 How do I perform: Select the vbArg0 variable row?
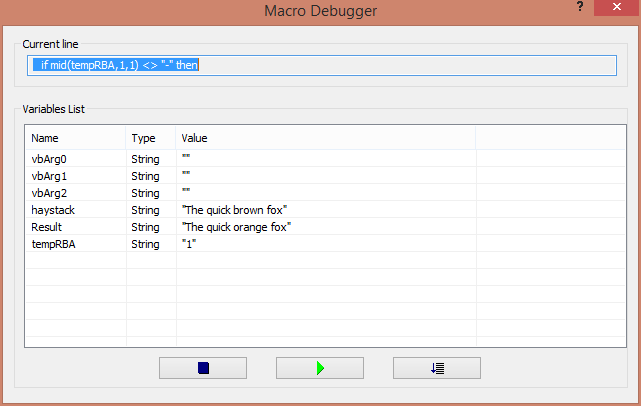tap(325, 159)
